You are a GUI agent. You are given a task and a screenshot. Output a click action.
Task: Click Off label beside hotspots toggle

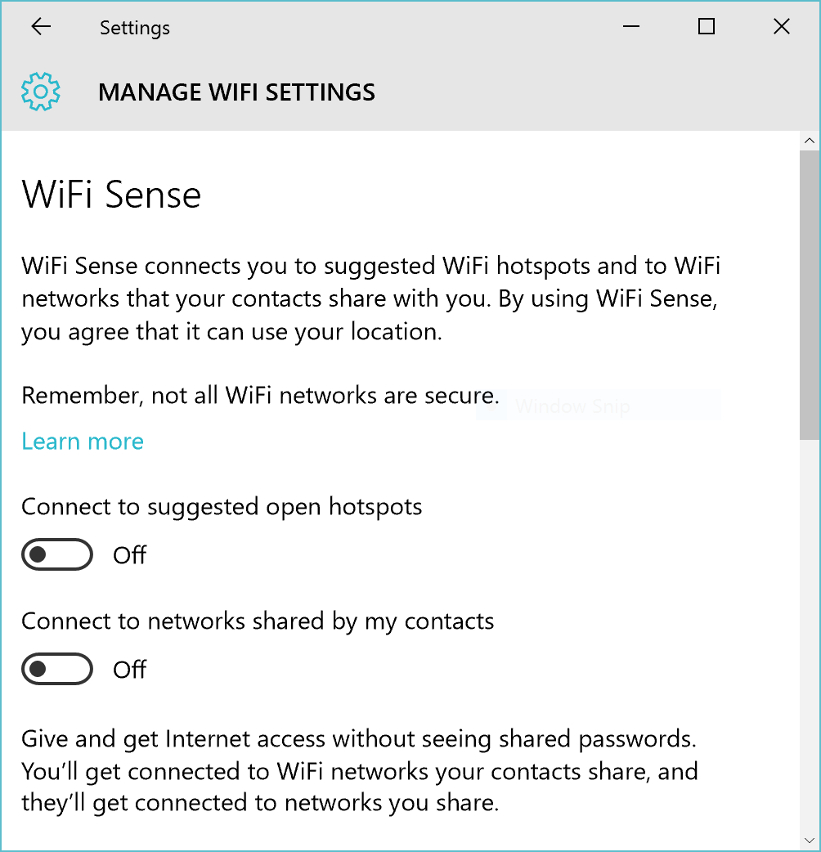pyautogui.click(x=129, y=555)
